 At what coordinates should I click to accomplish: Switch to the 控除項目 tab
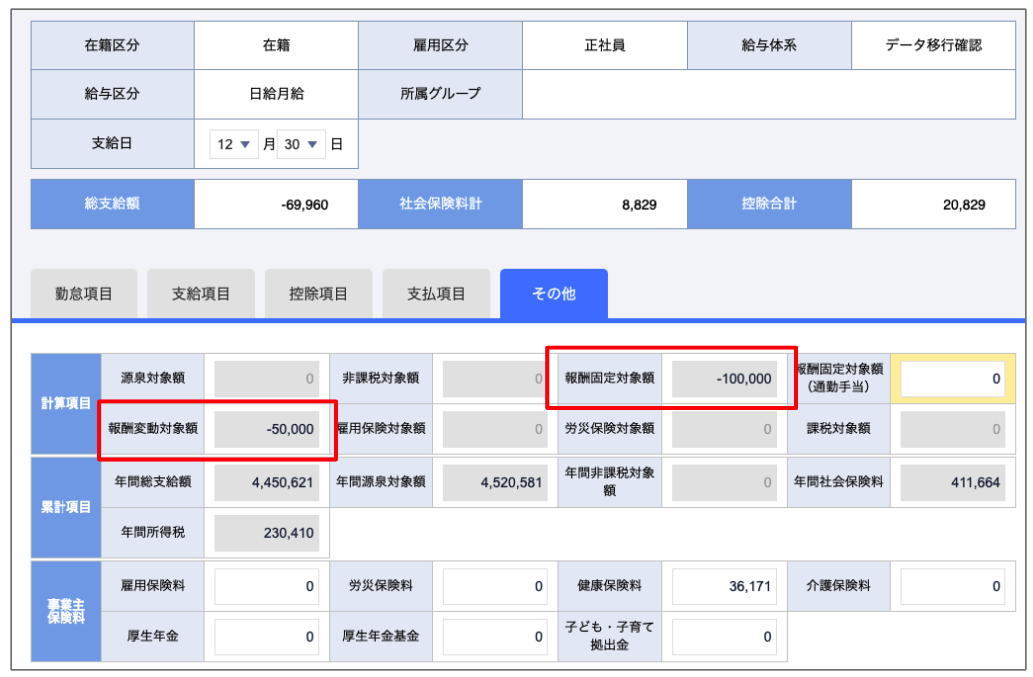tap(318, 294)
